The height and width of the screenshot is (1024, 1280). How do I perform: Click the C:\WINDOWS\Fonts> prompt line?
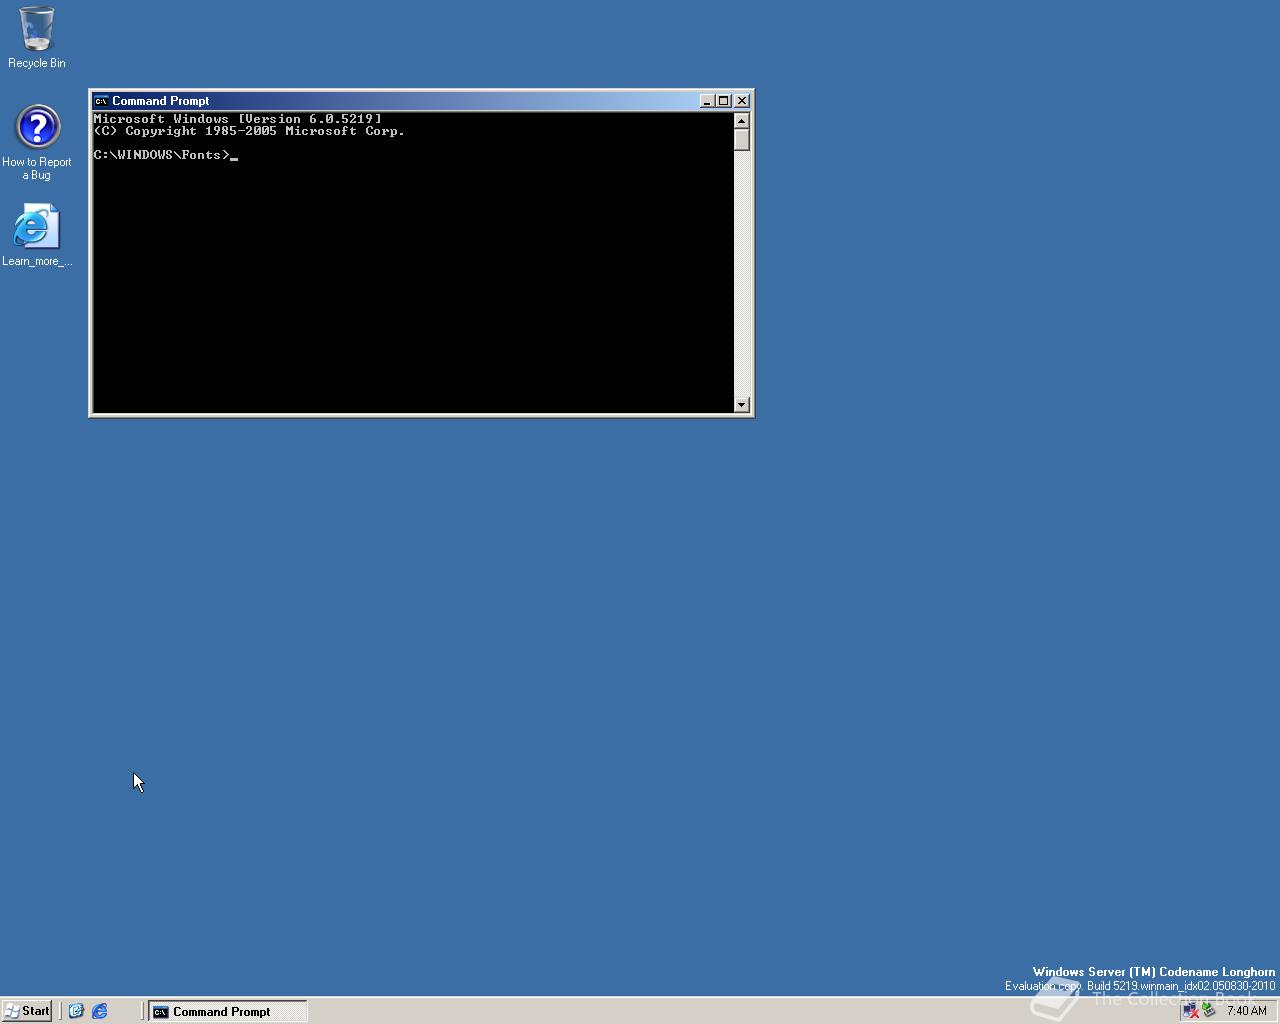166,155
